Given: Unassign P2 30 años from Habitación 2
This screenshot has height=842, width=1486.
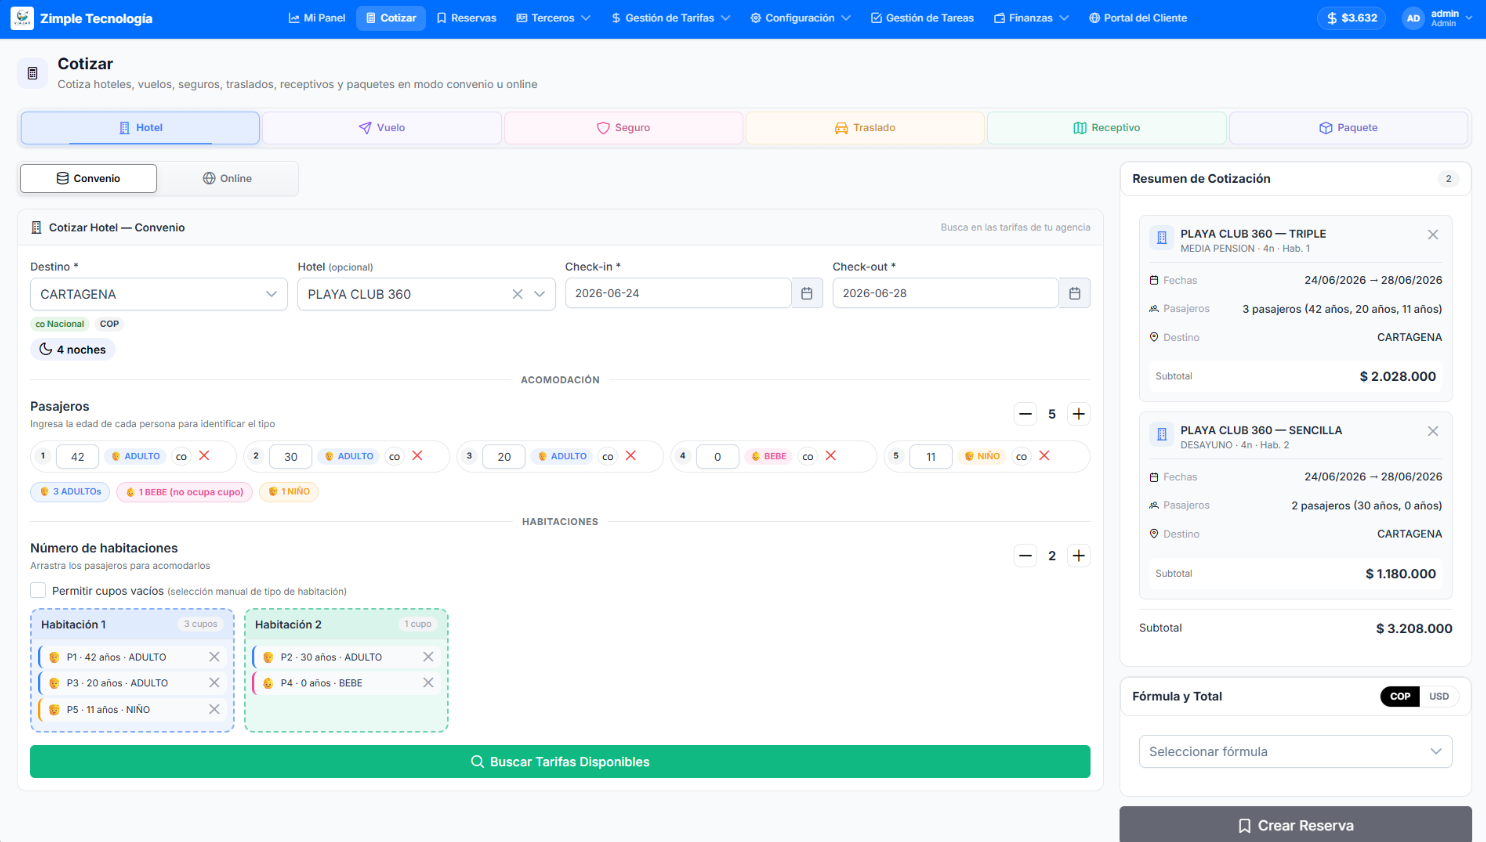Looking at the screenshot, I should [428, 657].
